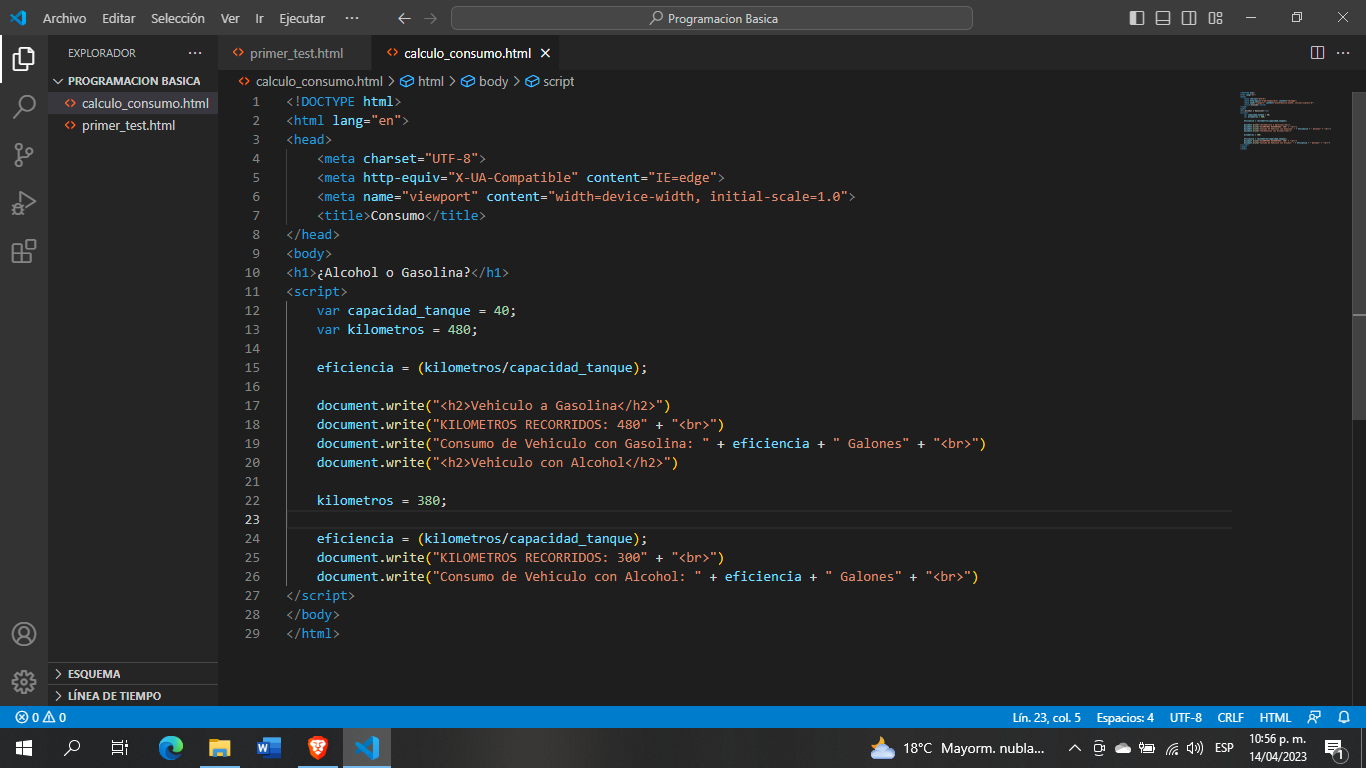Open Microsoft Edge from the taskbar
Viewport: 1366px width, 768px height.
(171, 747)
